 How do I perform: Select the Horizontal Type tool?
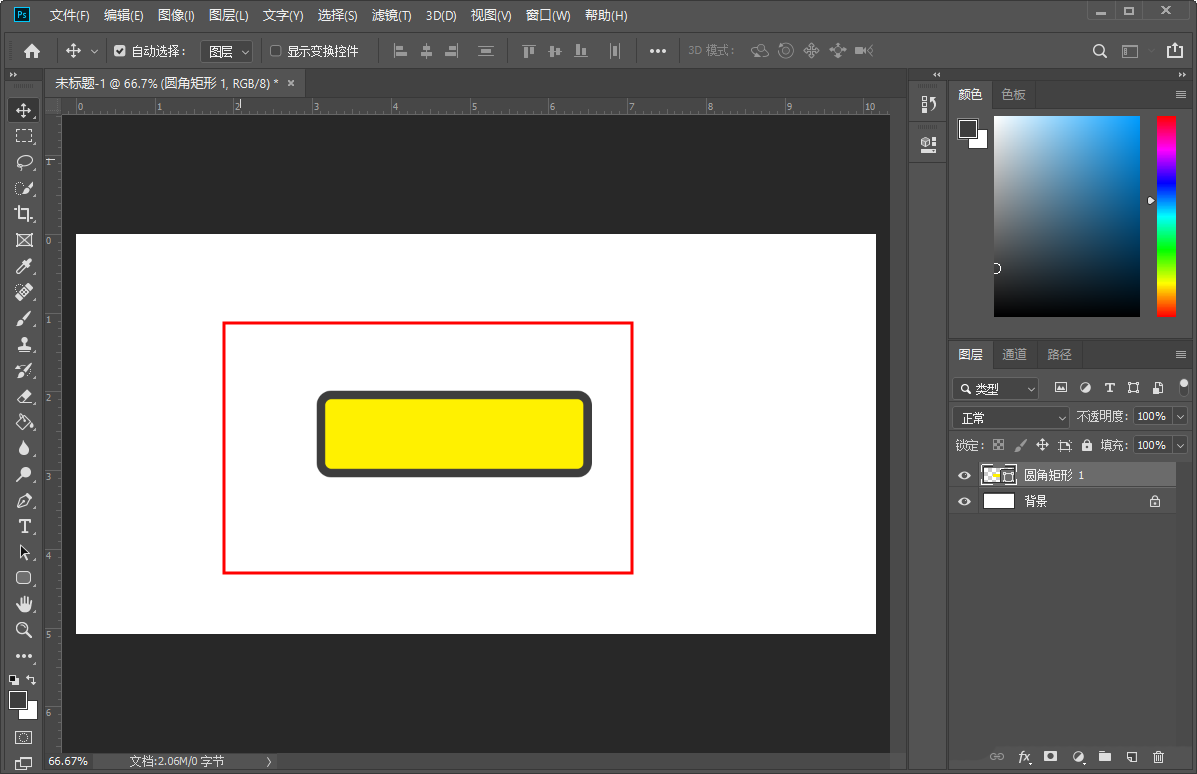(24, 526)
